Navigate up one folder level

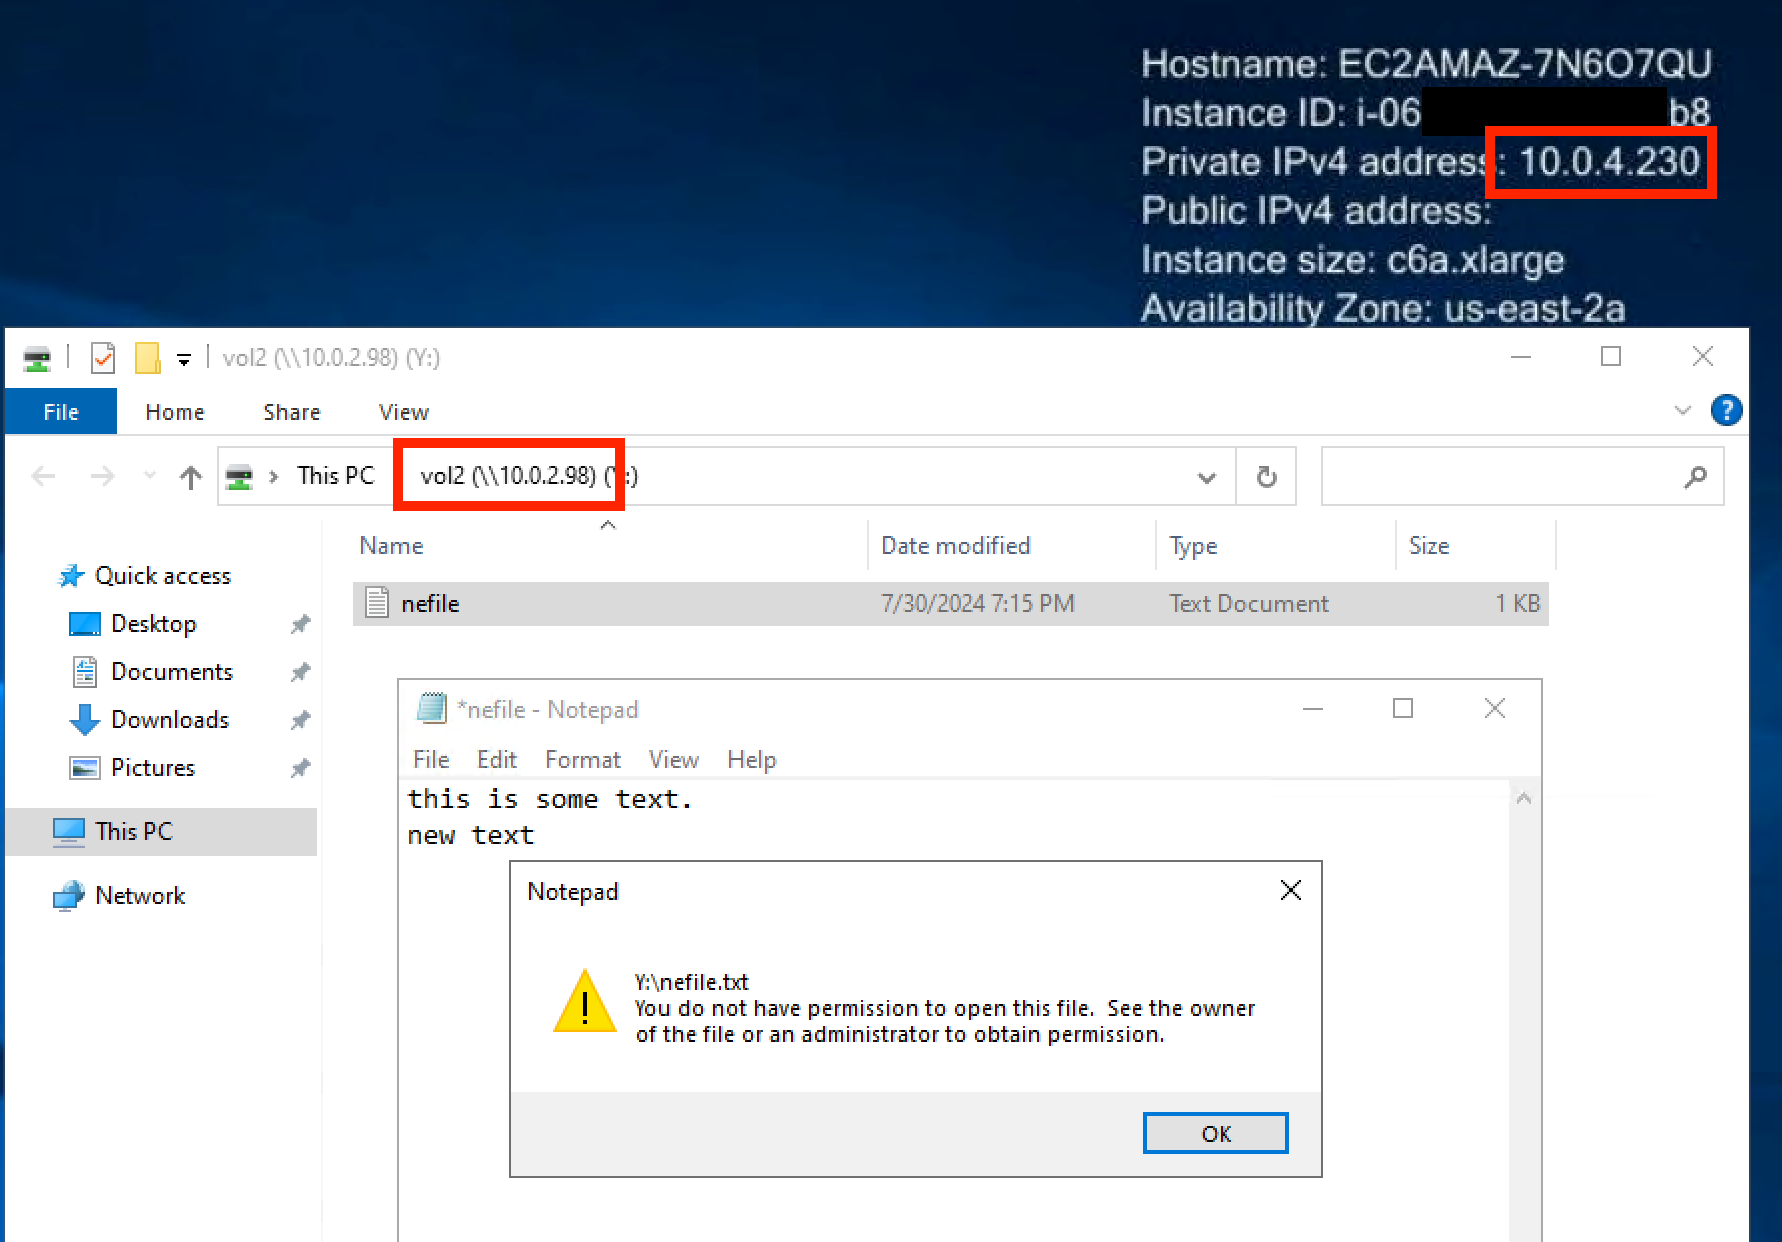click(190, 476)
